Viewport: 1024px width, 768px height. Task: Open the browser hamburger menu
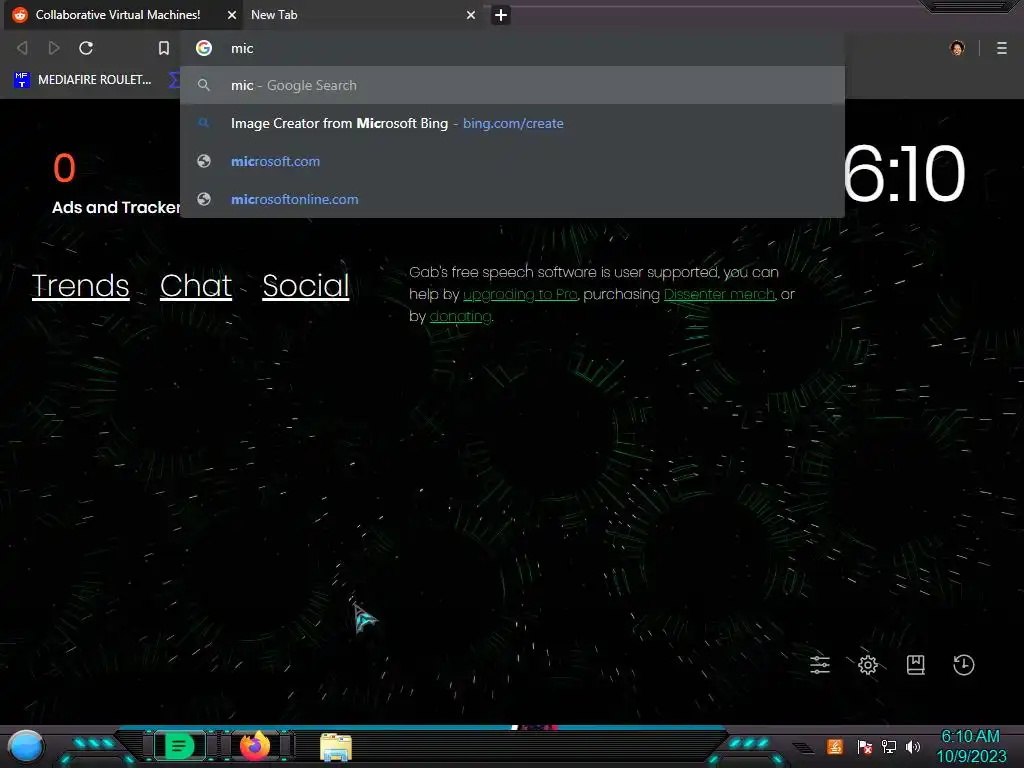(1002, 48)
